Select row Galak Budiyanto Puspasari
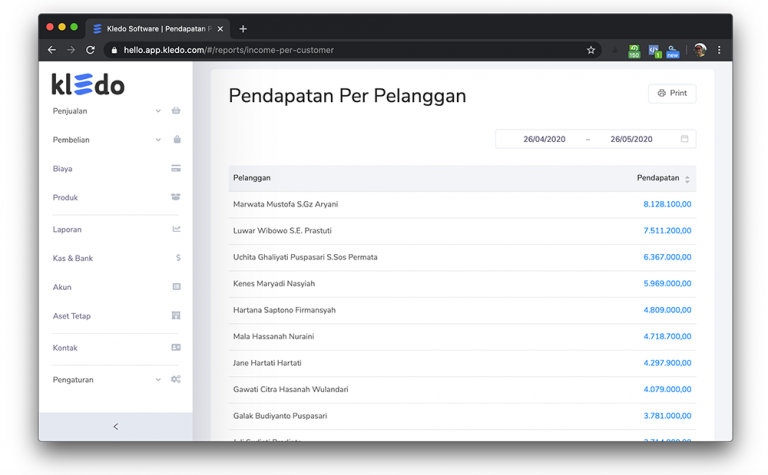 pyautogui.click(x=462, y=416)
